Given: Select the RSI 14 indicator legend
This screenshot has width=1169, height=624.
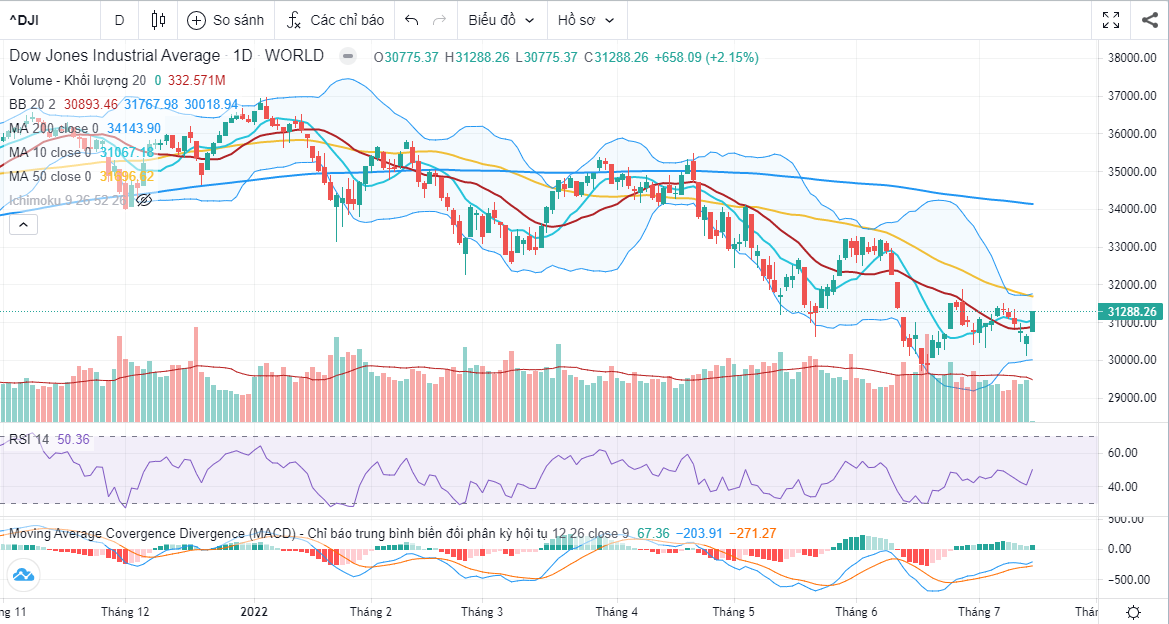Looking at the screenshot, I should coord(29,439).
